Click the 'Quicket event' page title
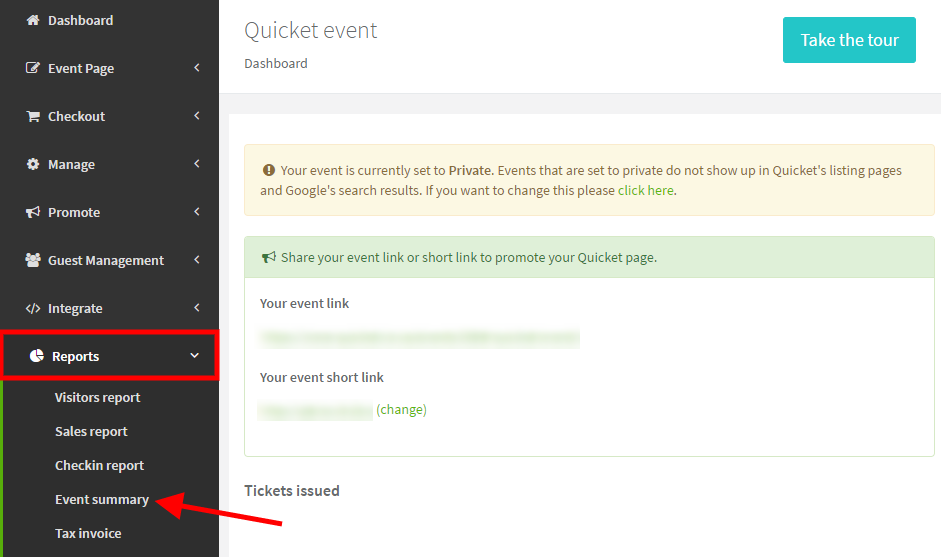 [x=311, y=31]
